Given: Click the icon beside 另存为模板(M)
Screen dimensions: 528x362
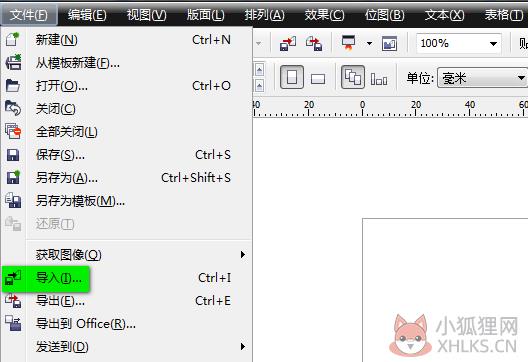Looking at the screenshot, I should (13, 200).
